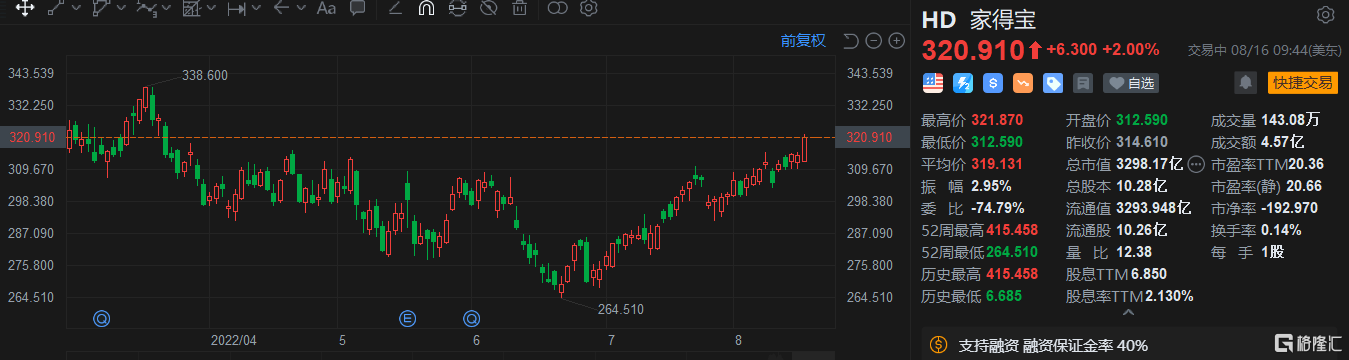Click the gray notes bookmark icon

point(1082,82)
